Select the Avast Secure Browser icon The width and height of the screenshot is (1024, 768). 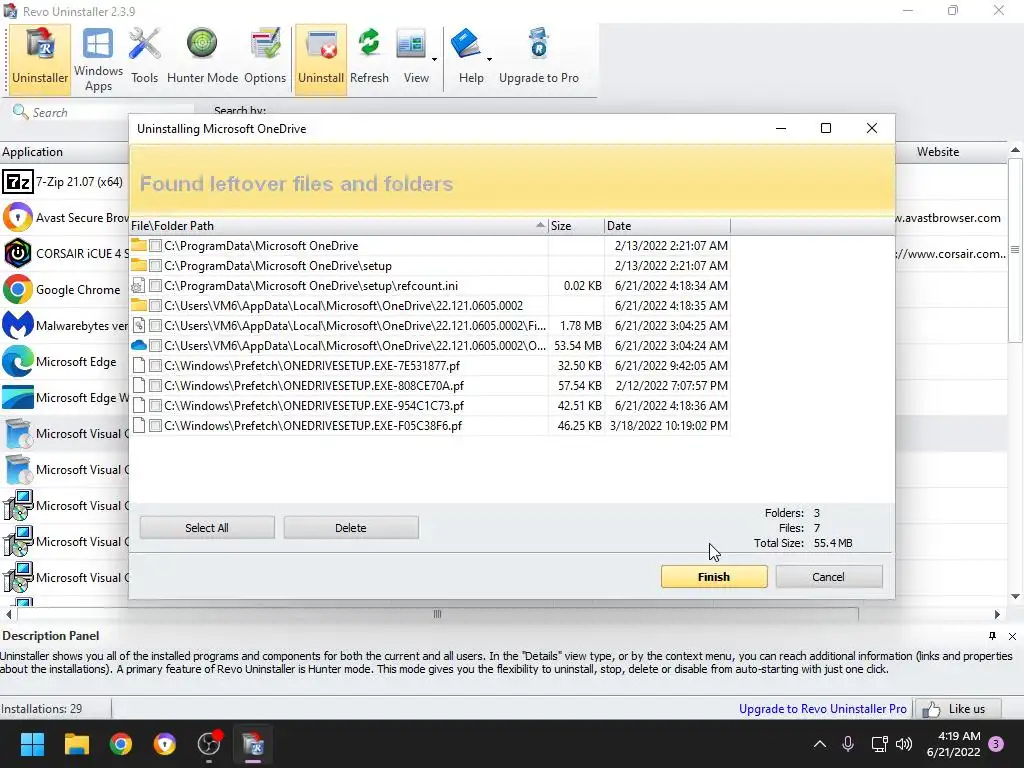click(x=18, y=217)
